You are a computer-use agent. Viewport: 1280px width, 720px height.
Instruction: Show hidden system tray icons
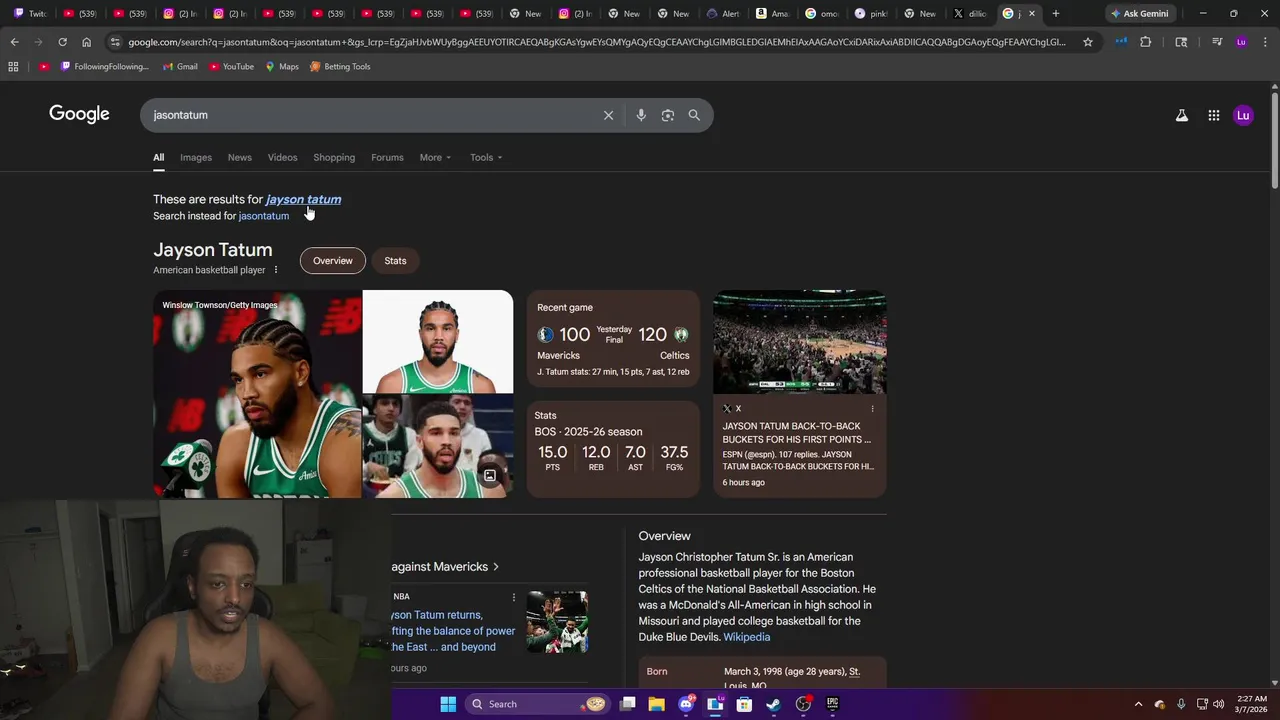coord(1138,704)
